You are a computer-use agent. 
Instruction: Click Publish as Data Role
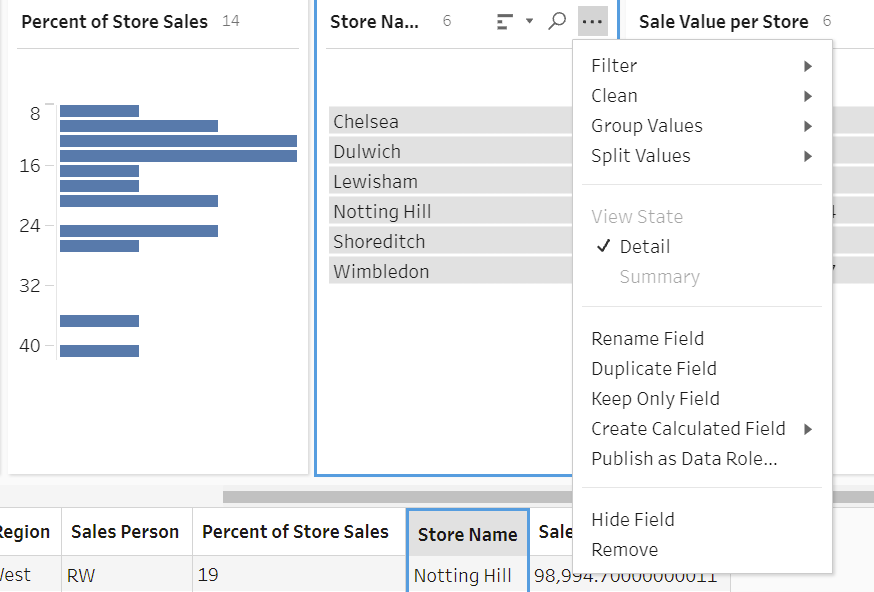coord(684,459)
